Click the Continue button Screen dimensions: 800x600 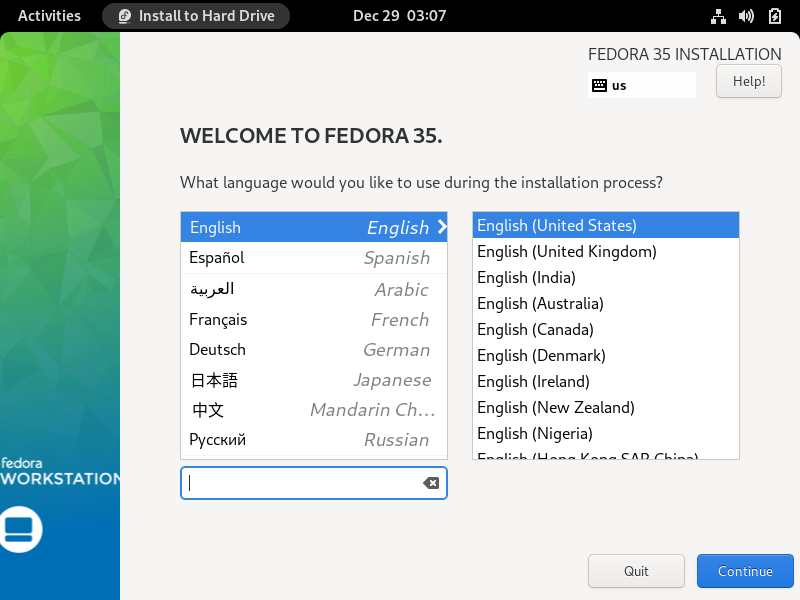[x=745, y=571]
